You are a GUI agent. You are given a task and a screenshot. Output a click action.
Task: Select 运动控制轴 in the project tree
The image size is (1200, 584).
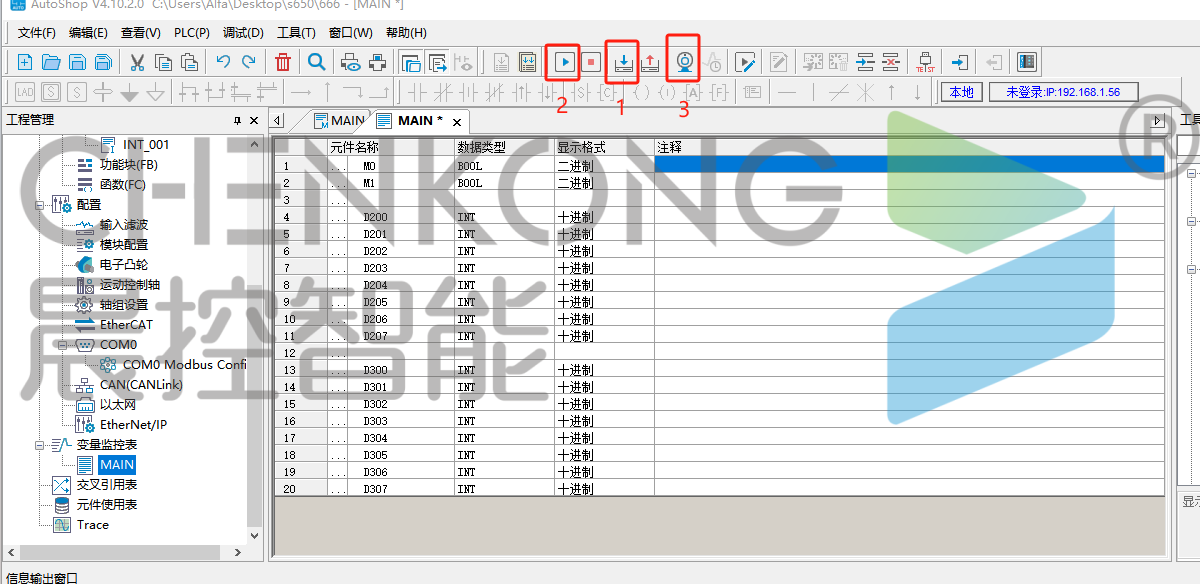pyautogui.click(x=130, y=284)
